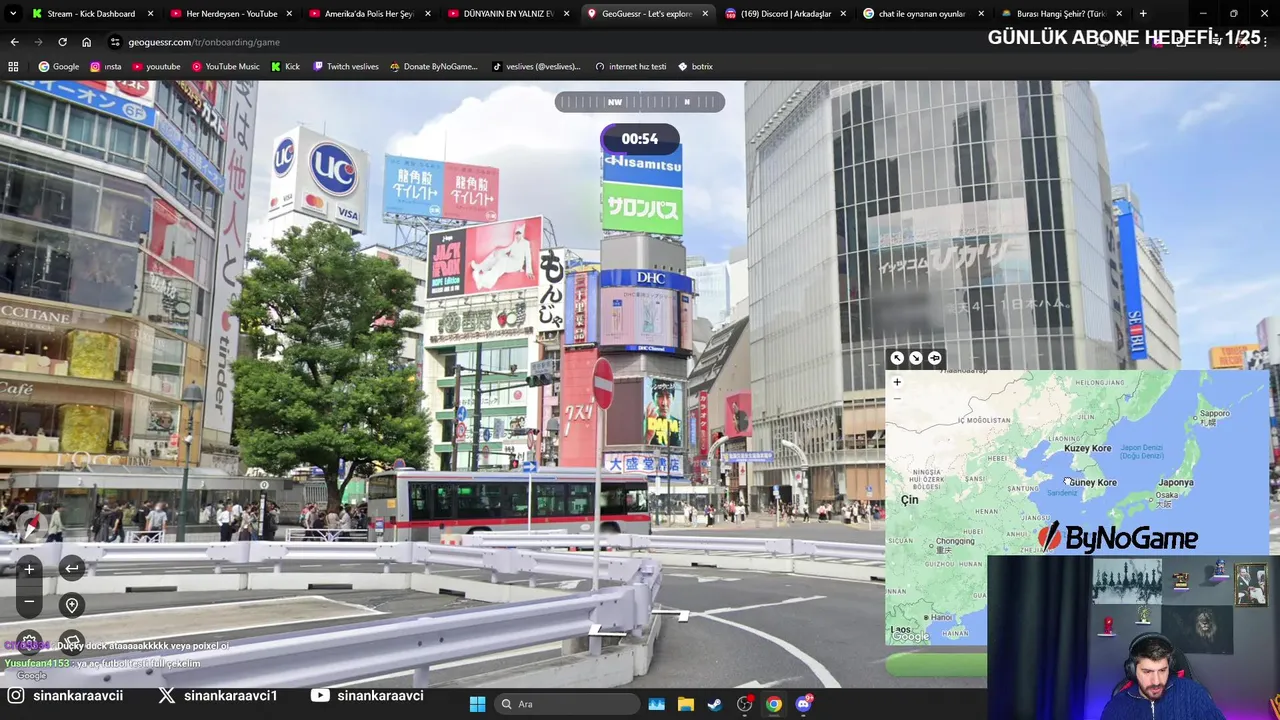
Task: Zoom in the street view panorama
Action: coord(29,569)
